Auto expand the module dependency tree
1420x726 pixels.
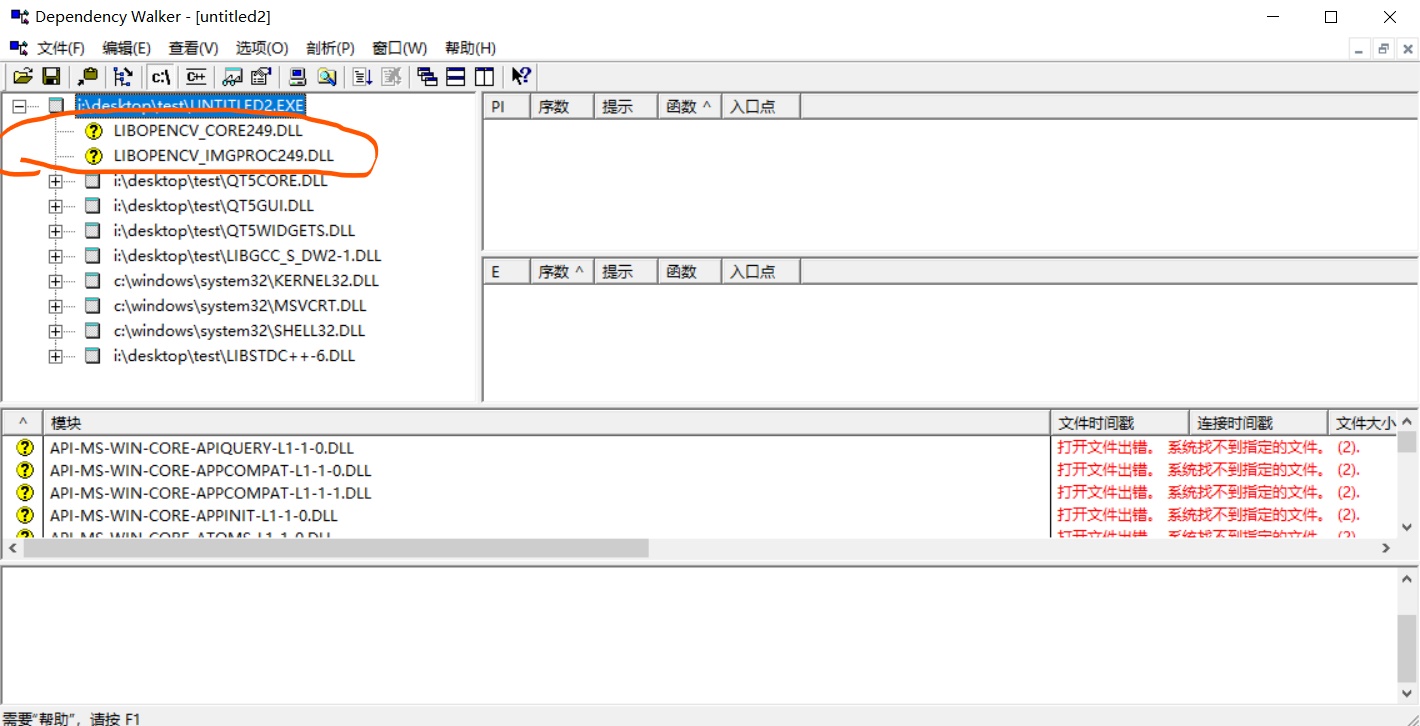pyautogui.click(x=123, y=76)
